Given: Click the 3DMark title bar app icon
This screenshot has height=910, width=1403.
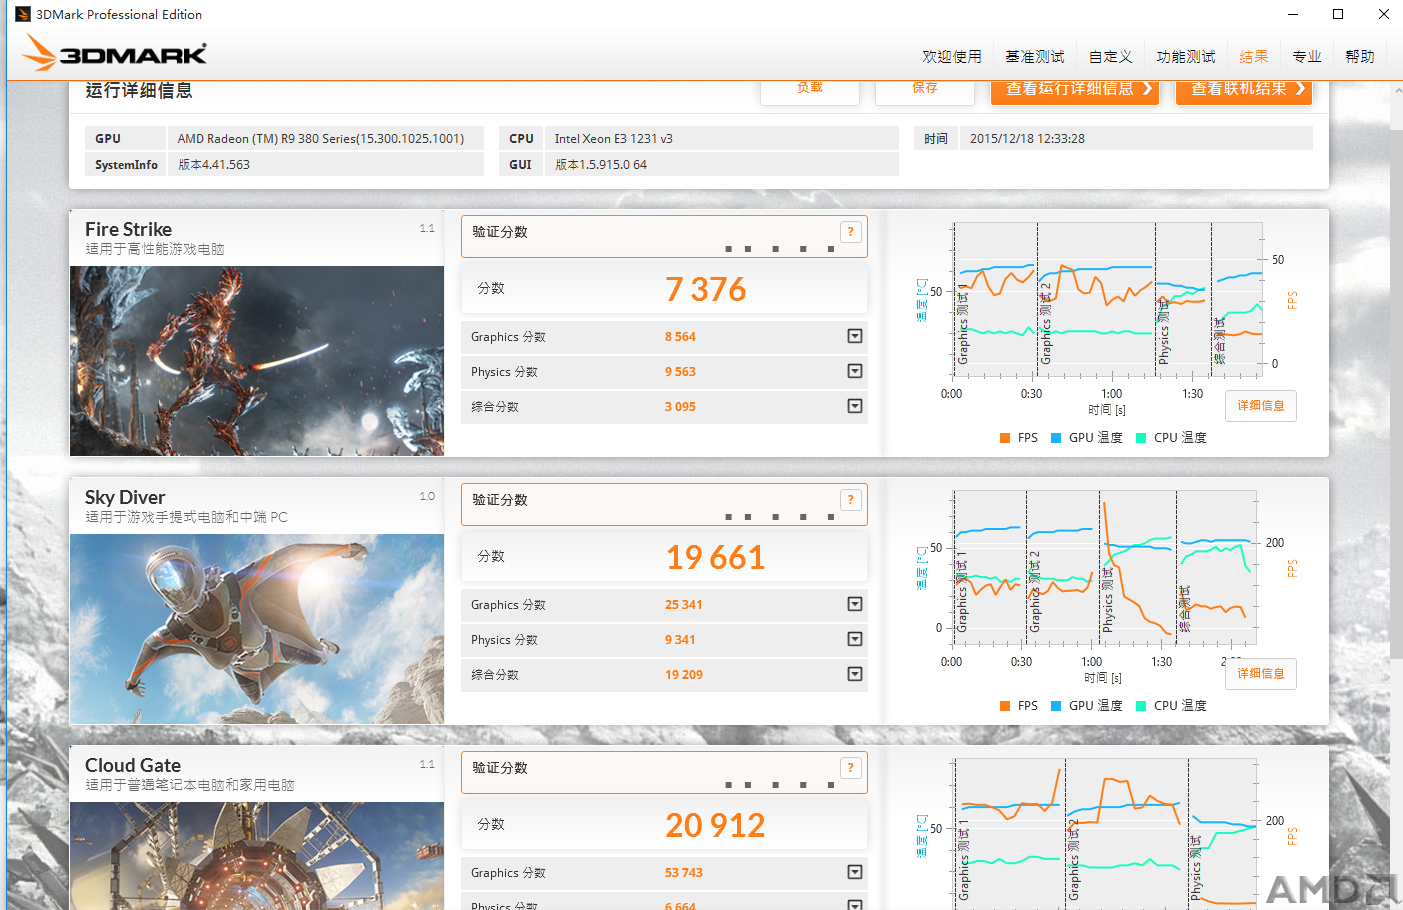Looking at the screenshot, I should coord(22,14).
